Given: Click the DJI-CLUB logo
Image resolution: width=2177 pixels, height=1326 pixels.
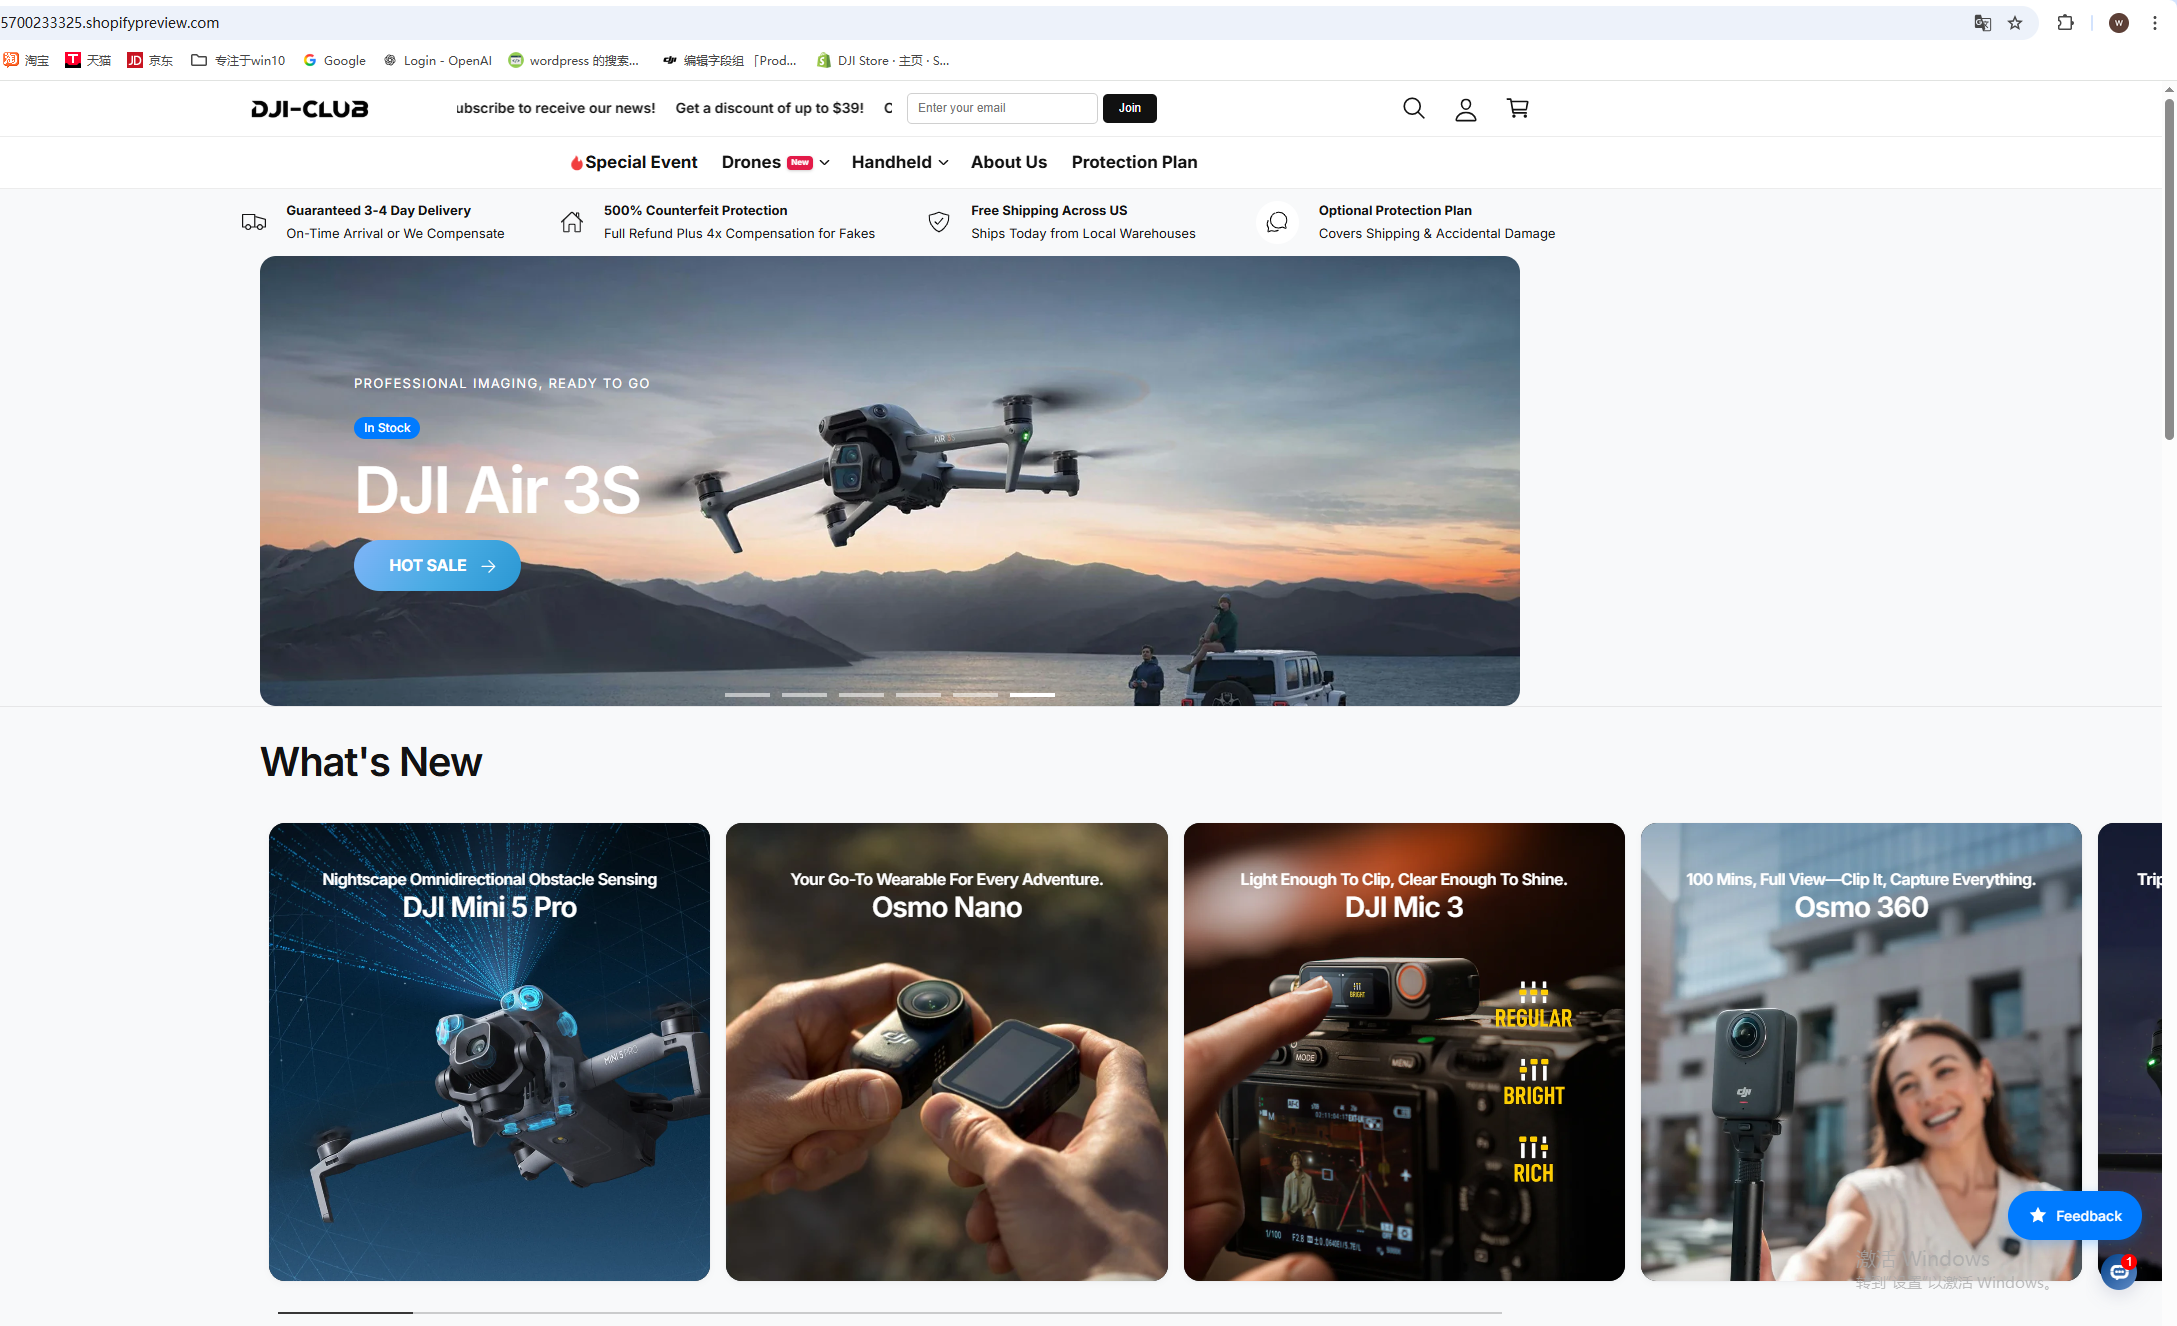Looking at the screenshot, I should click(x=309, y=108).
